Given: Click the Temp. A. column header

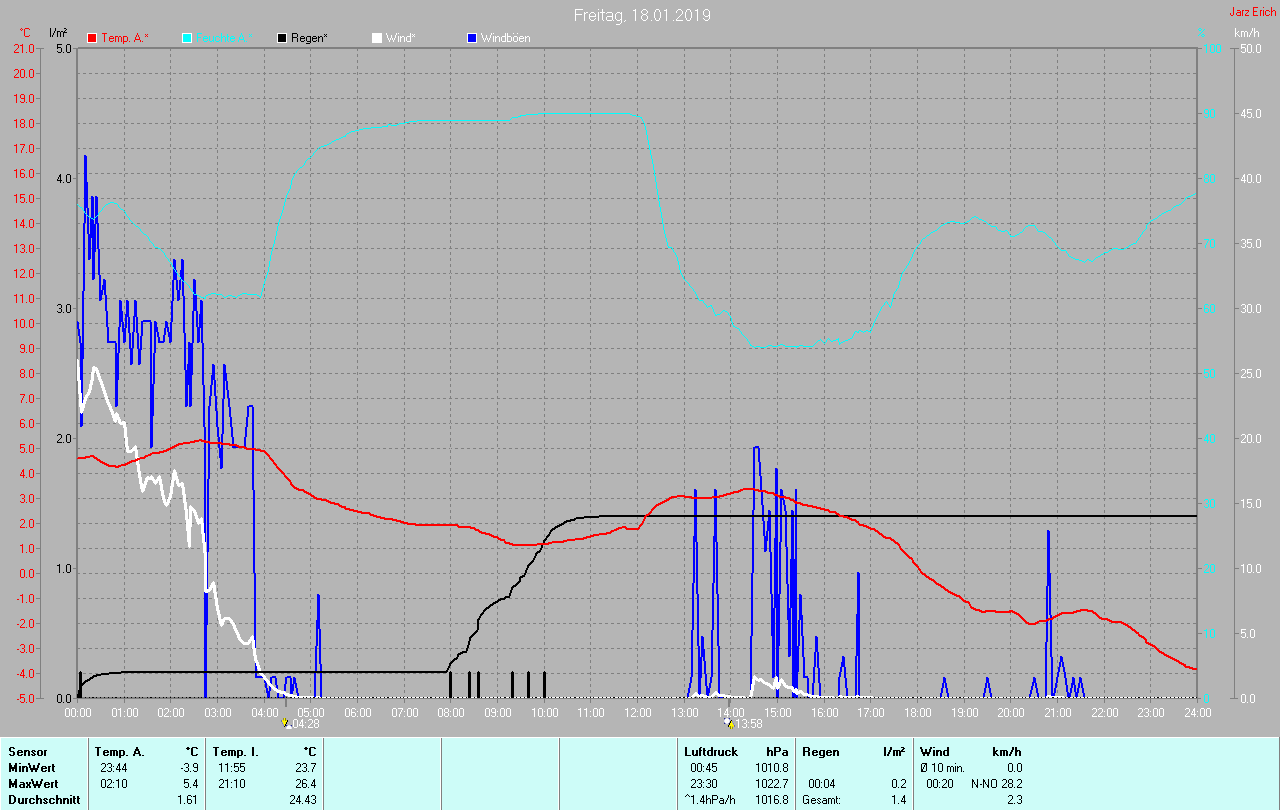Looking at the screenshot, I should tap(119, 751).
